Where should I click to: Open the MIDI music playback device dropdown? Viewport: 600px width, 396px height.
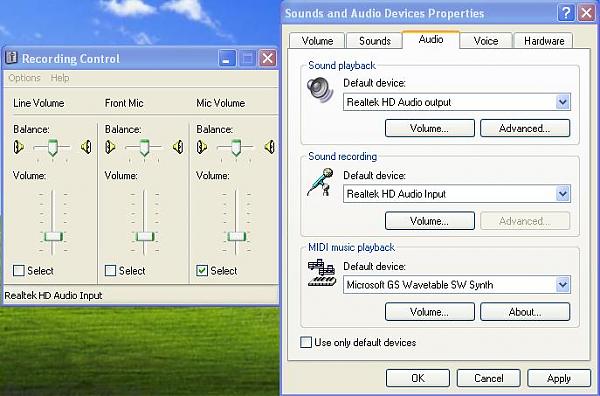[562, 285]
